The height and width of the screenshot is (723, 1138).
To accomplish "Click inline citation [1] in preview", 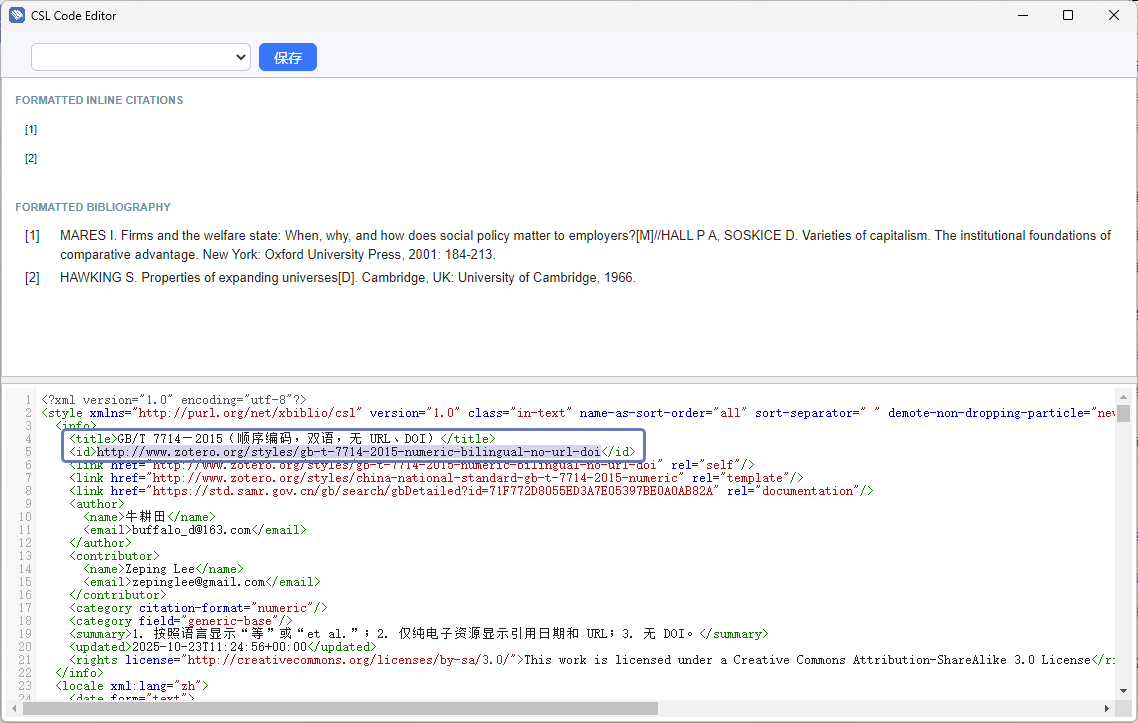I will tap(31, 130).
